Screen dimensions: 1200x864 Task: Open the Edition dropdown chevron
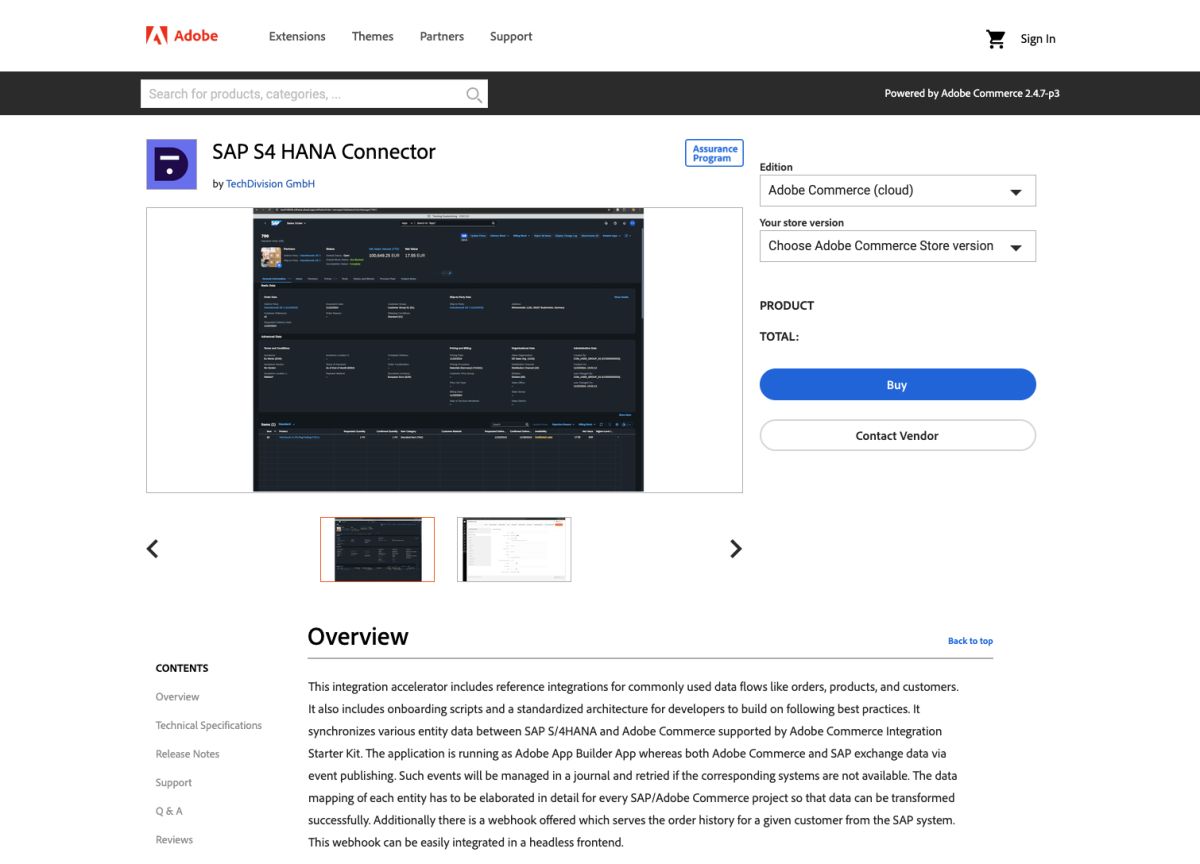point(1017,190)
